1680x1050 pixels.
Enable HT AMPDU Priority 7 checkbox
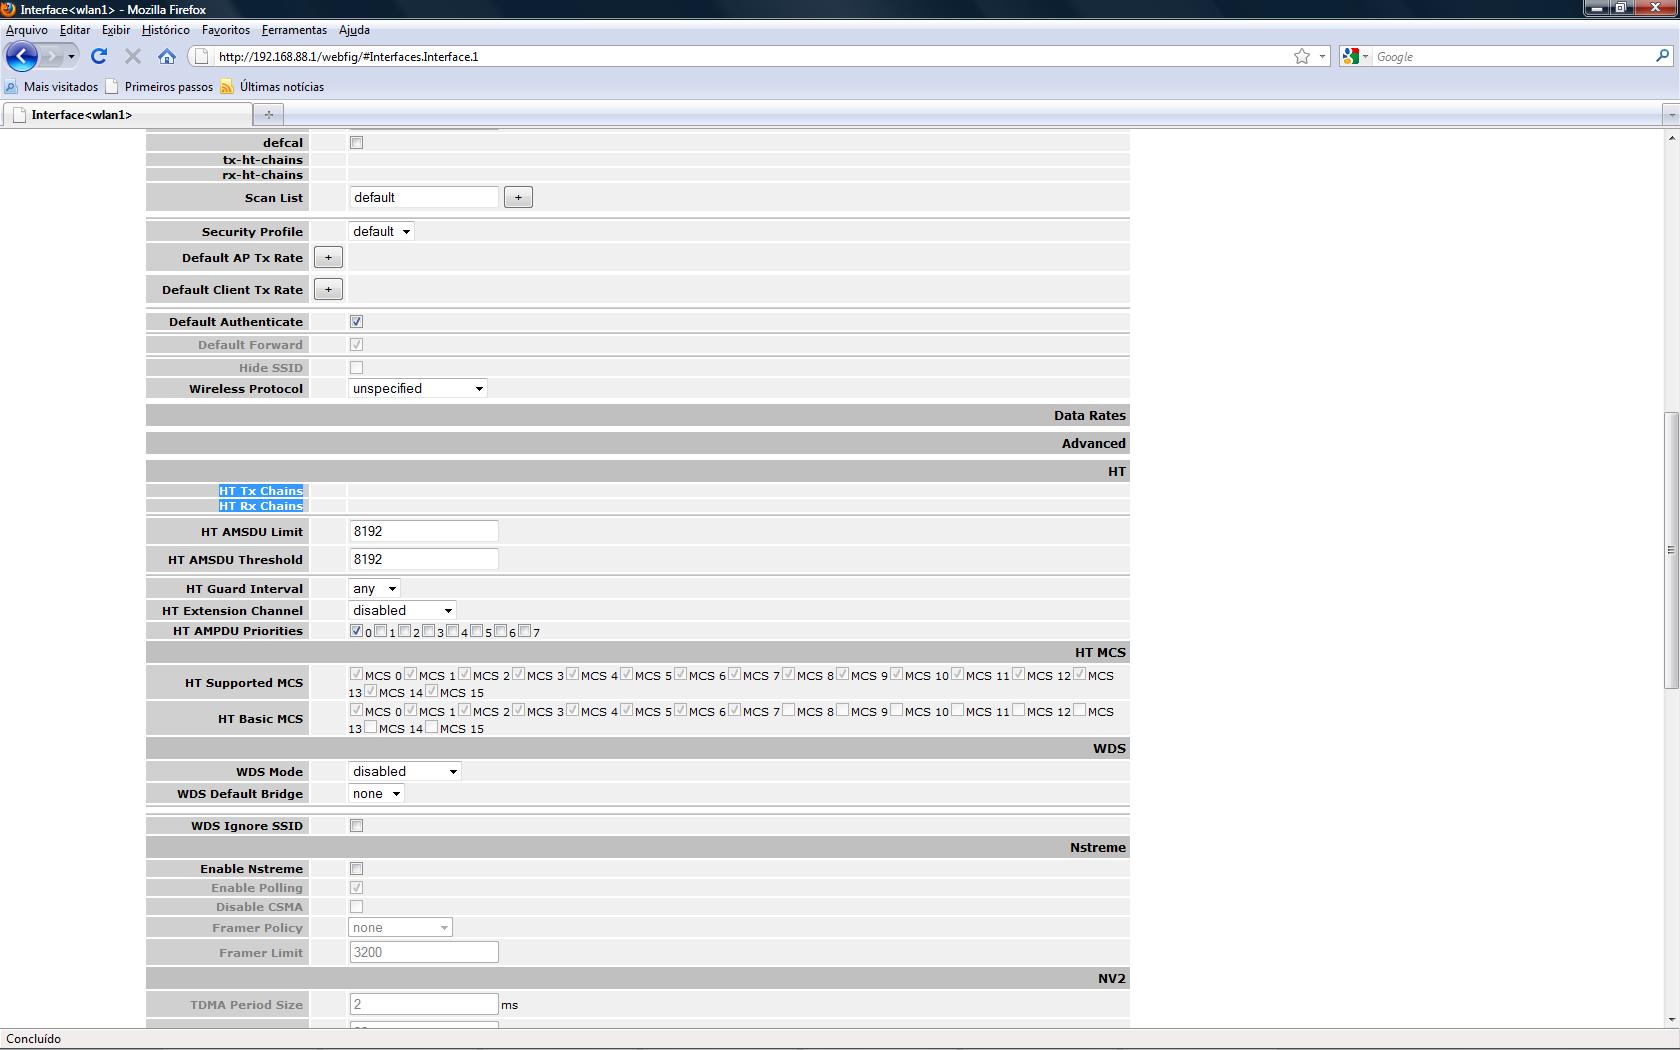pos(524,630)
